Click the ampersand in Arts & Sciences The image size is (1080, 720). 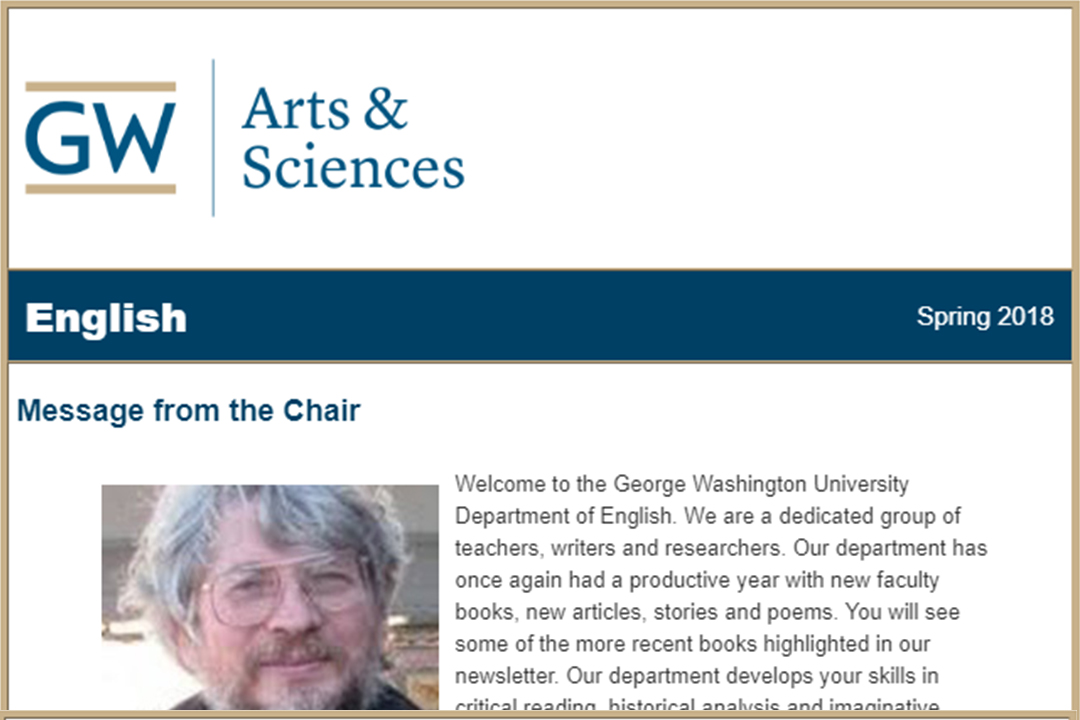pos(386,108)
